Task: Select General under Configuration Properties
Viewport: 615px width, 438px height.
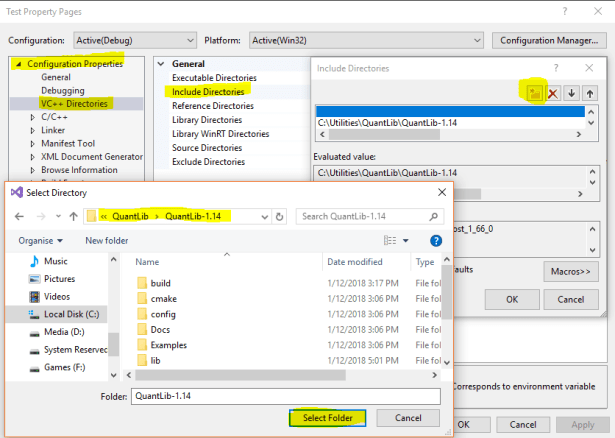Action: pos(56,77)
